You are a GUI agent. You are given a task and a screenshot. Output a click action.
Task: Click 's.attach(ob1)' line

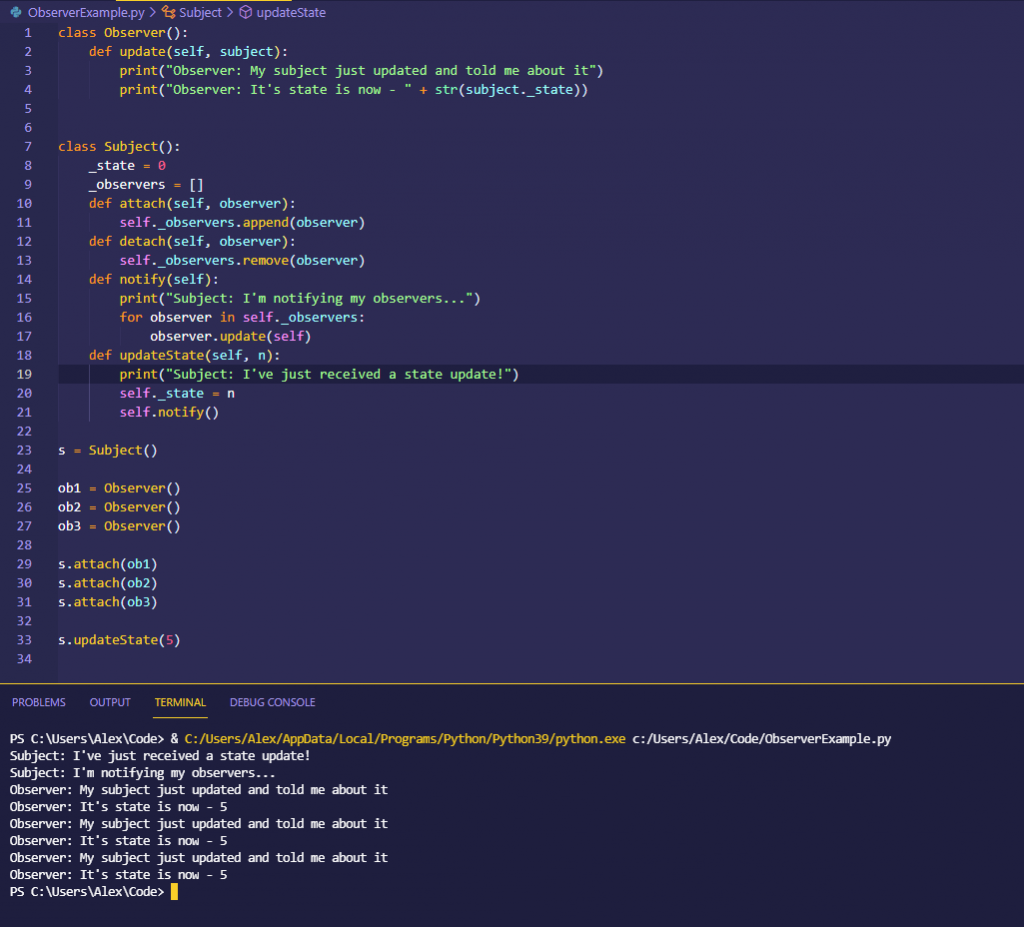(x=108, y=564)
